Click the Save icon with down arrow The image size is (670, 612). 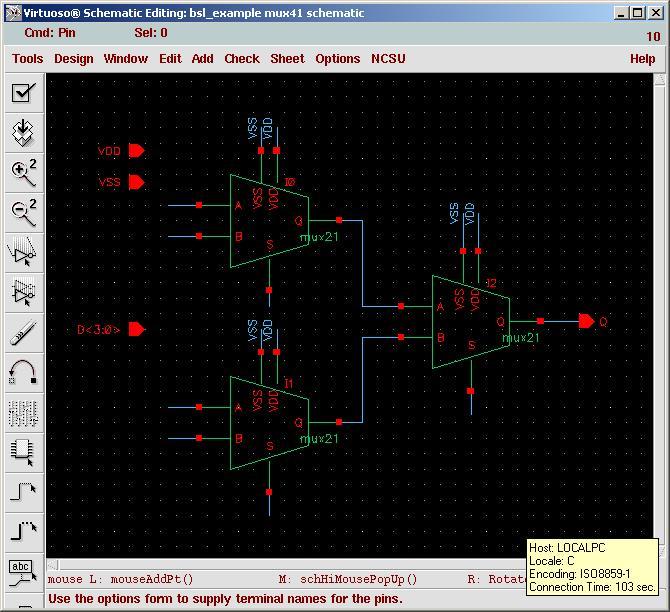click(x=24, y=132)
